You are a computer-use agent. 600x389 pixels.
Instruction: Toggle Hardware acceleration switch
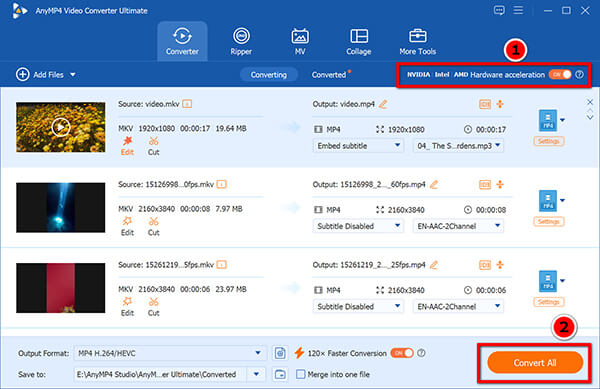tap(560, 74)
